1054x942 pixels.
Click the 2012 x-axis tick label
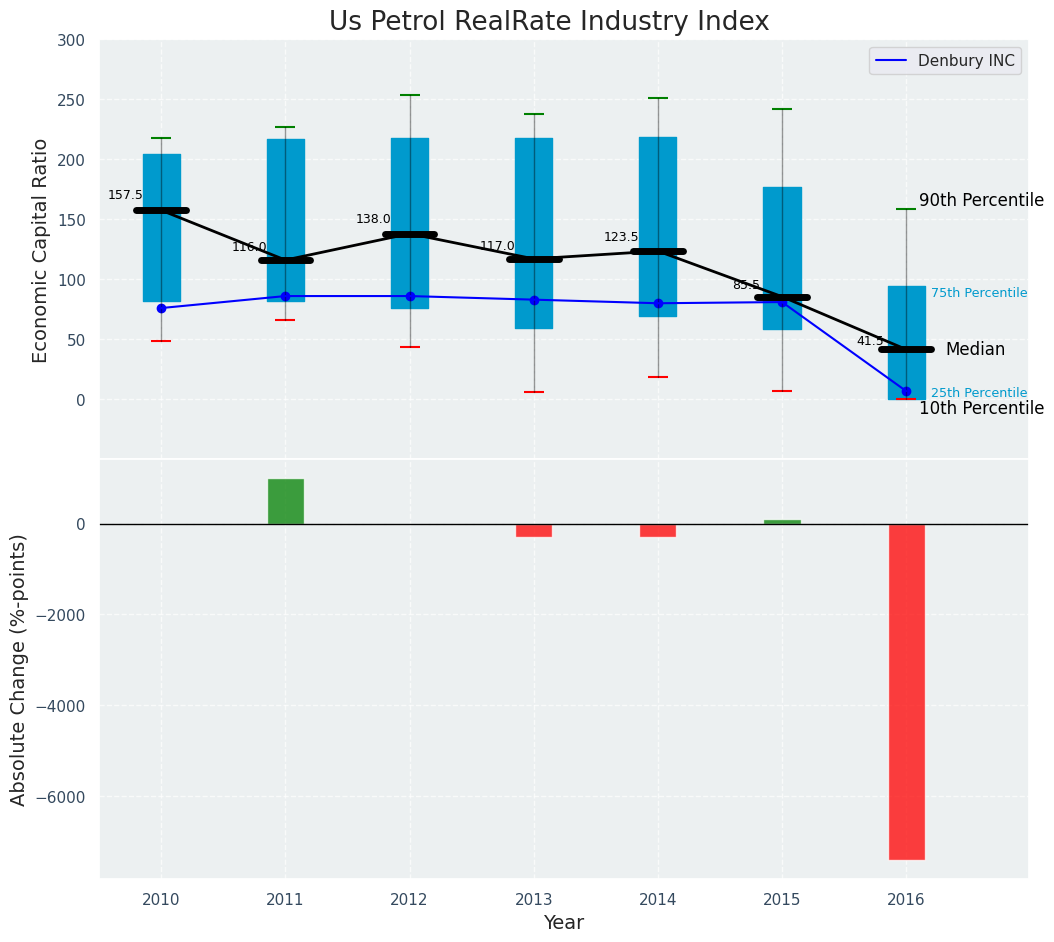point(409,900)
